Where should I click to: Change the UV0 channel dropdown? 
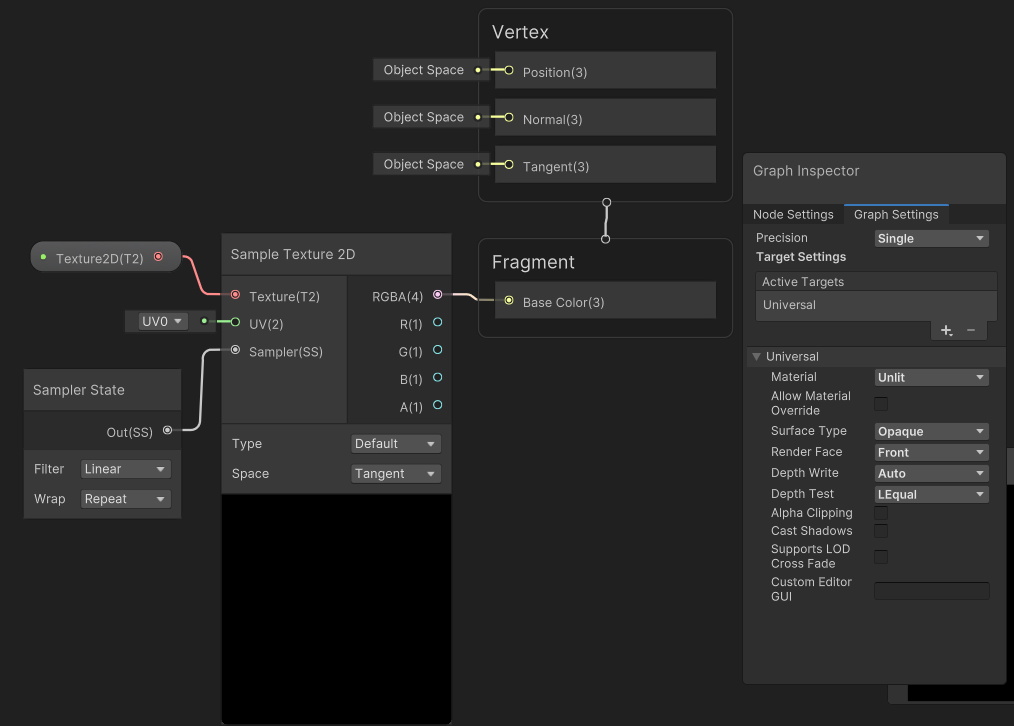(x=158, y=321)
